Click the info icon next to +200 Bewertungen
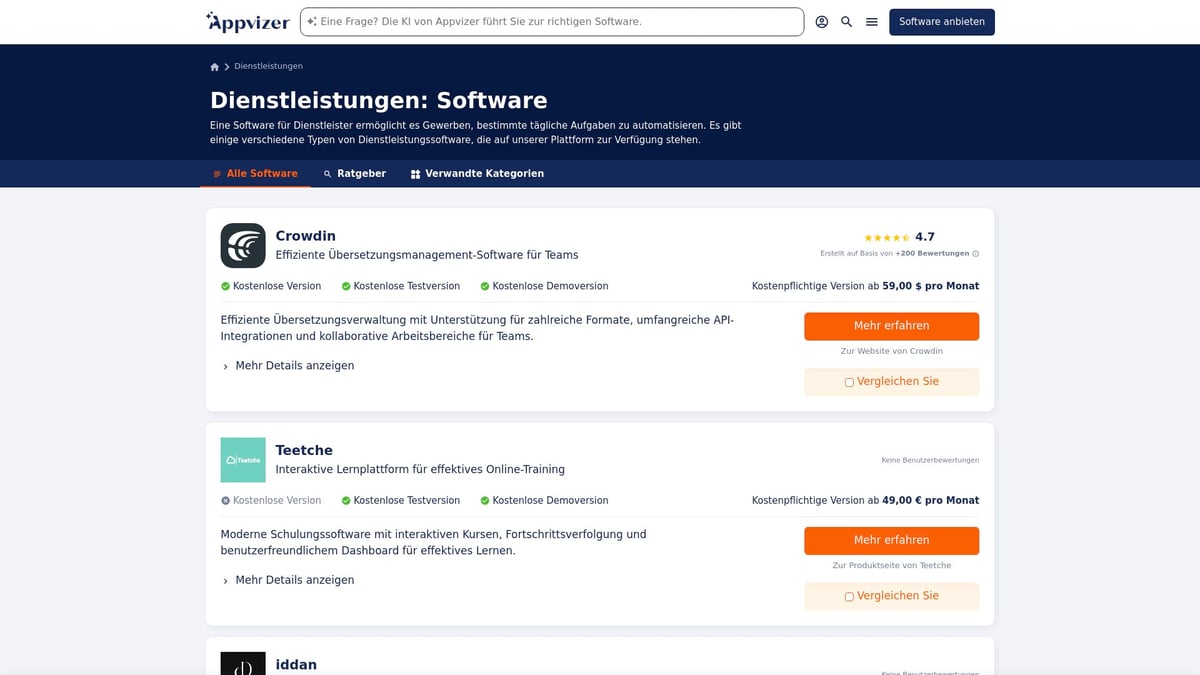The image size is (1200, 675). pyautogui.click(x=976, y=254)
